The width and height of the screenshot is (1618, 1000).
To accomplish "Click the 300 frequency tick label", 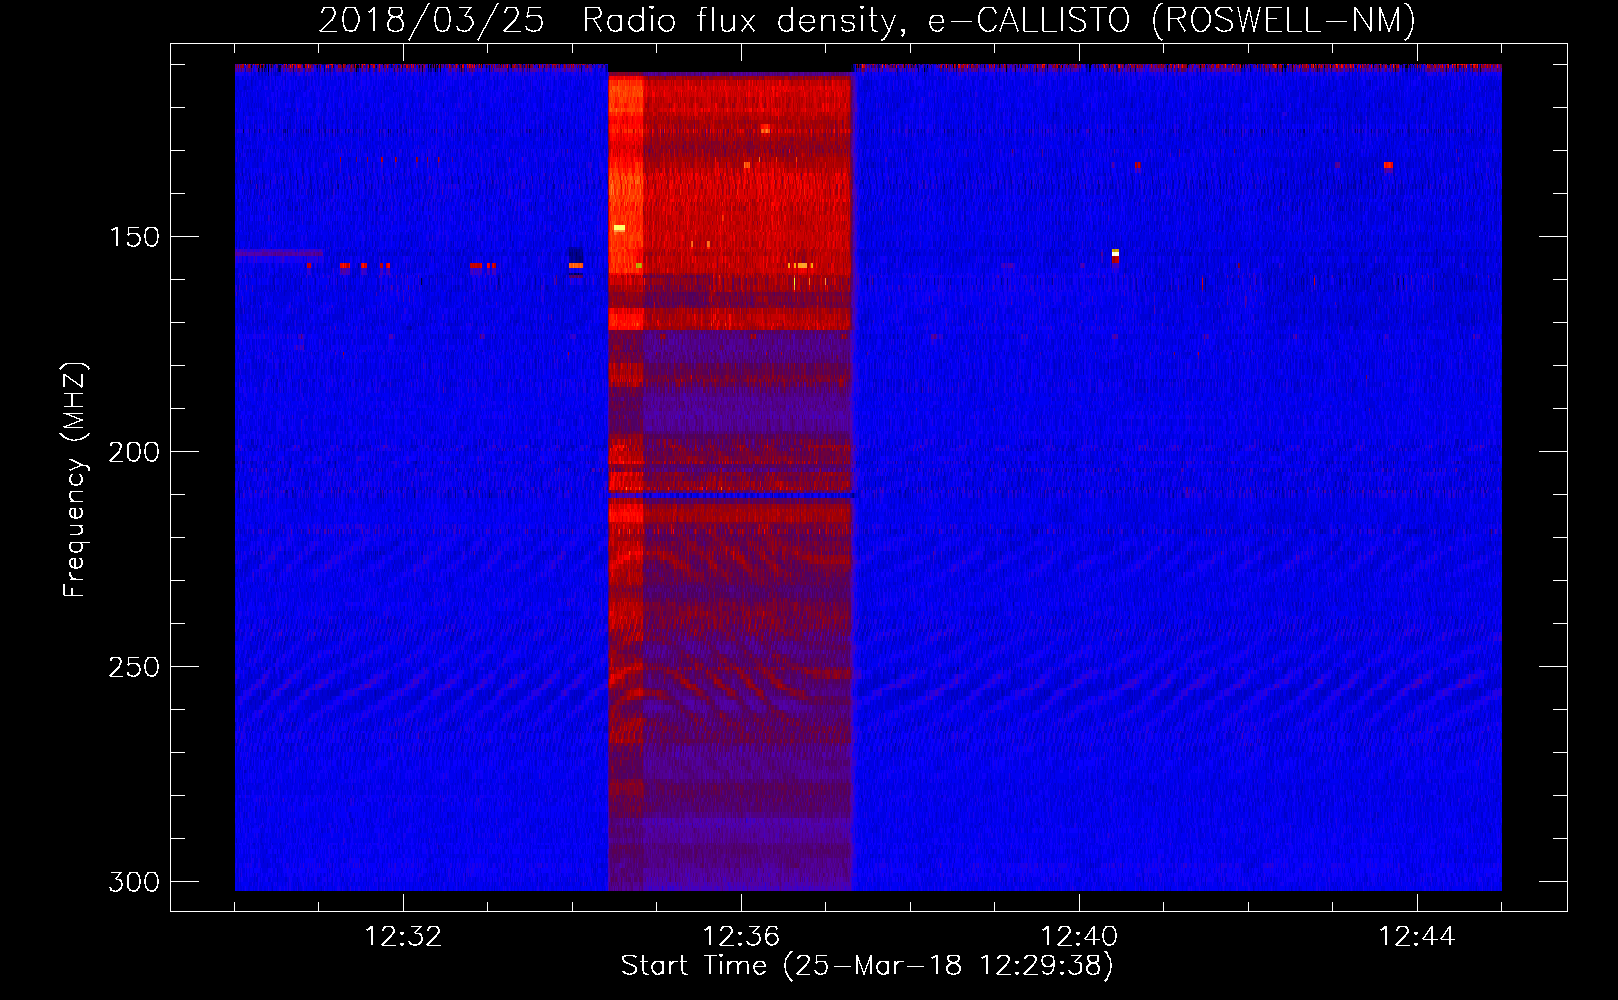I will 134,882.
